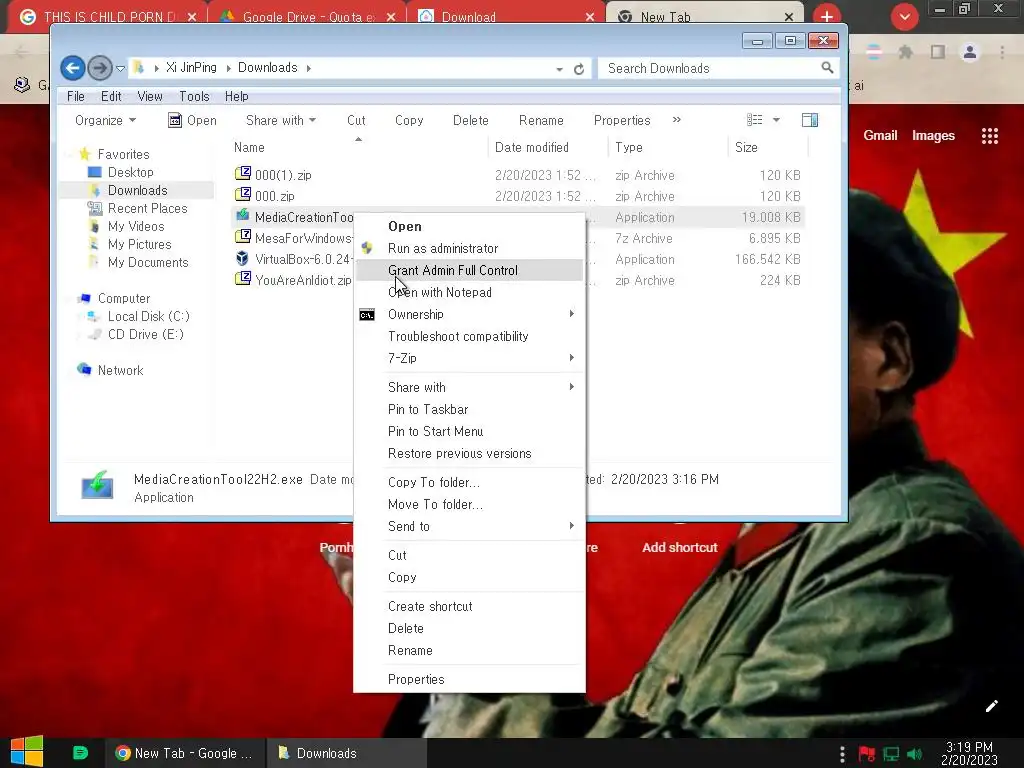The height and width of the screenshot is (768, 1024).
Task: Click the toolbar Delete button
Action: point(471,120)
